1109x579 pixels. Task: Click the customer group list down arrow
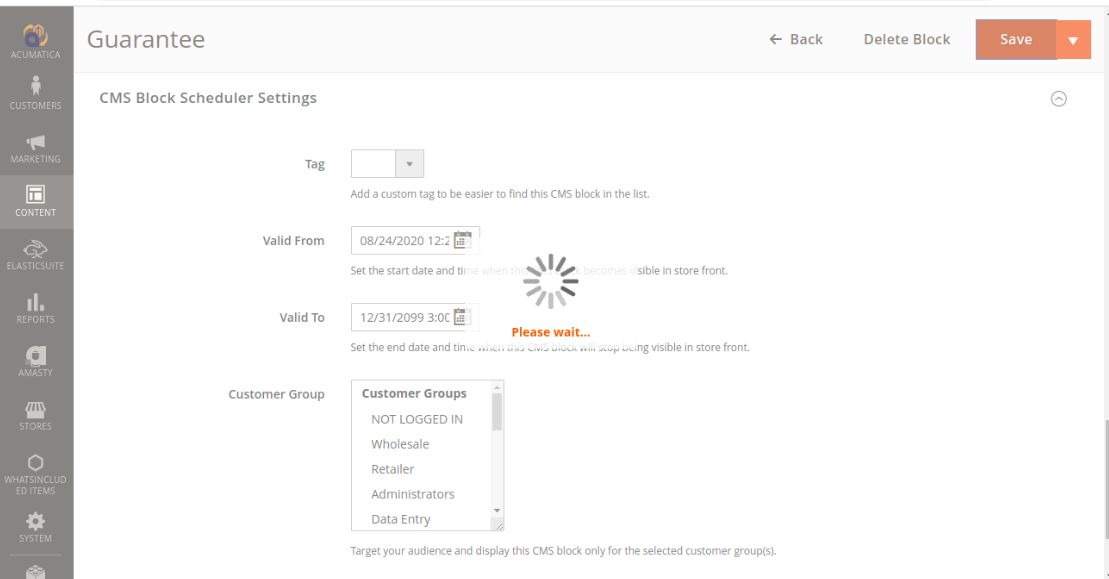pos(497,510)
